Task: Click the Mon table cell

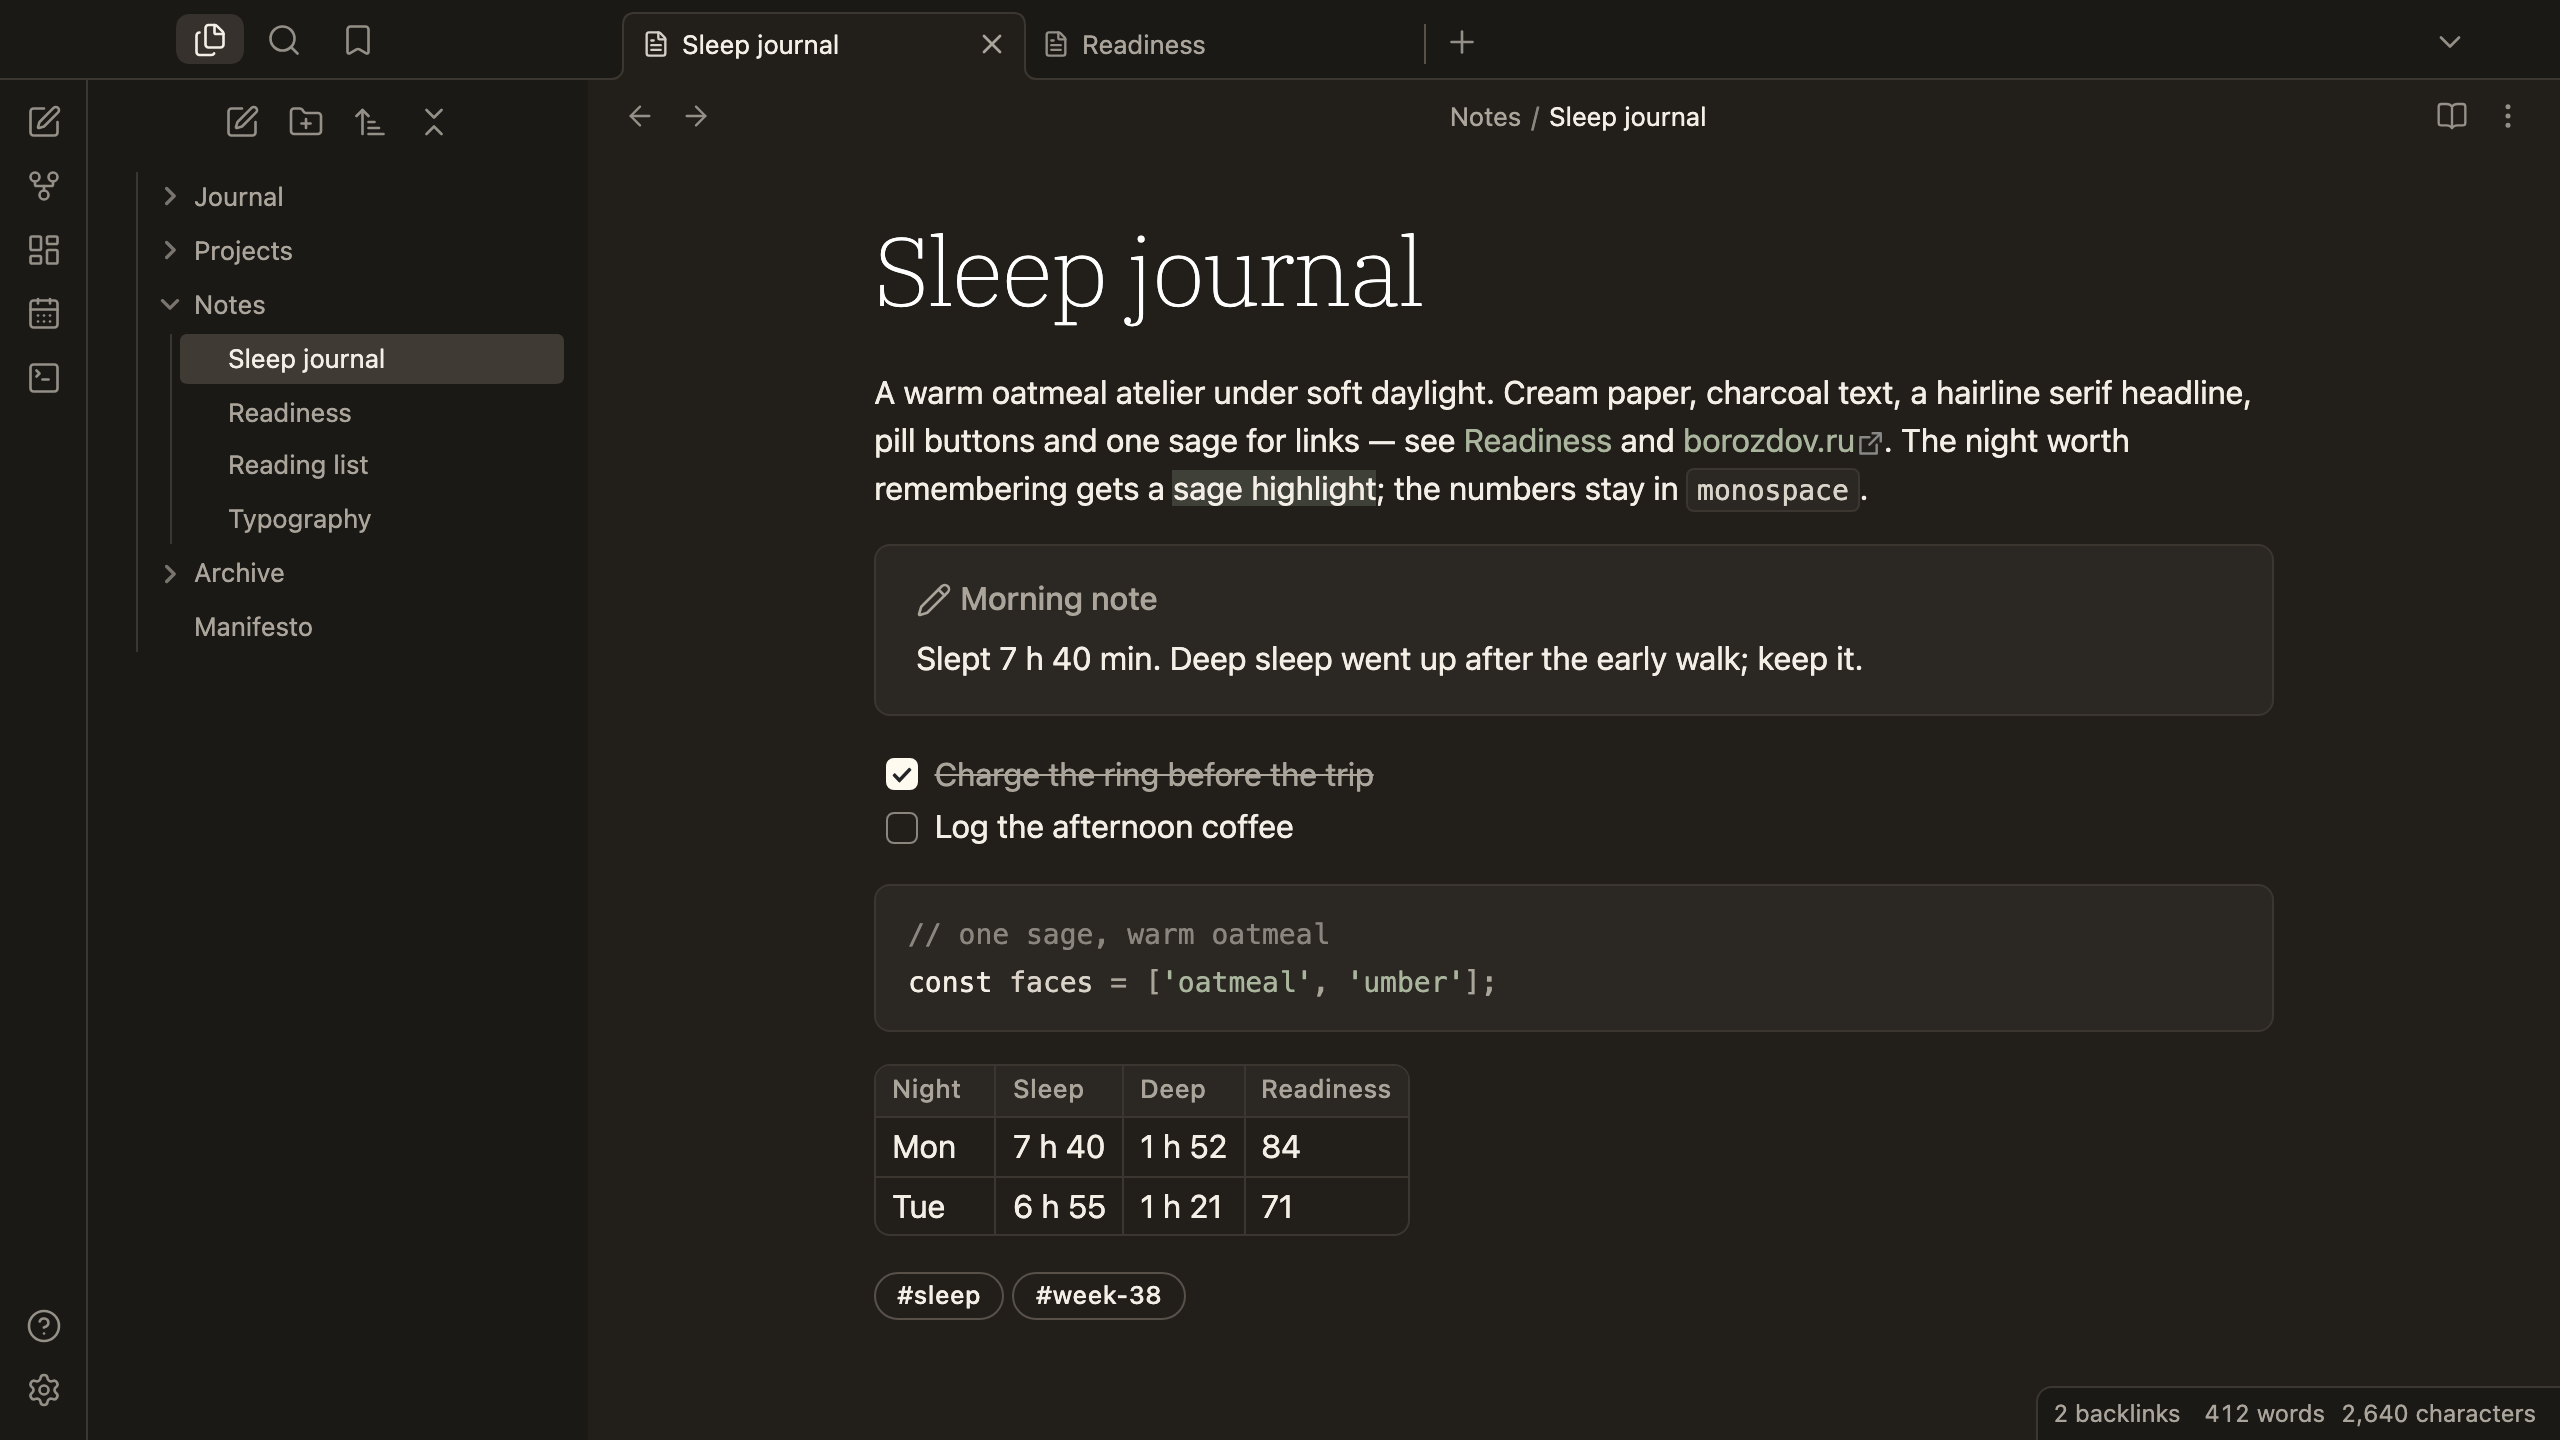Action: pyautogui.click(x=935, y=1147)
